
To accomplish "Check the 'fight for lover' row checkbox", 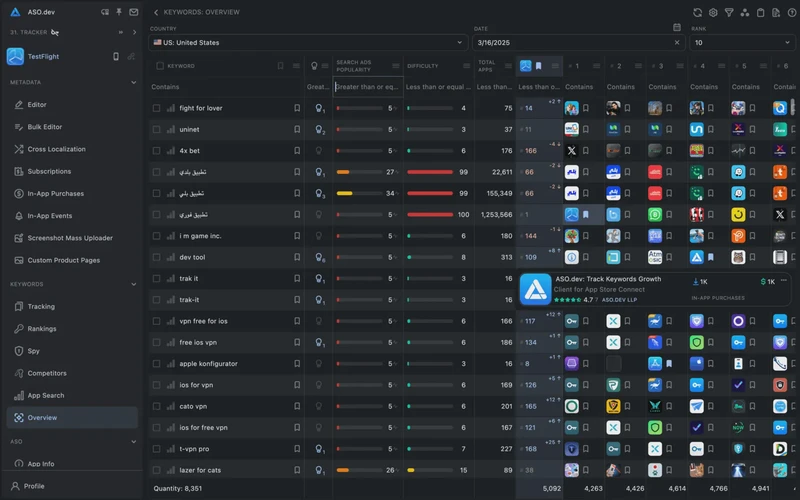I will pyautogui.click(x=157, y=108).
